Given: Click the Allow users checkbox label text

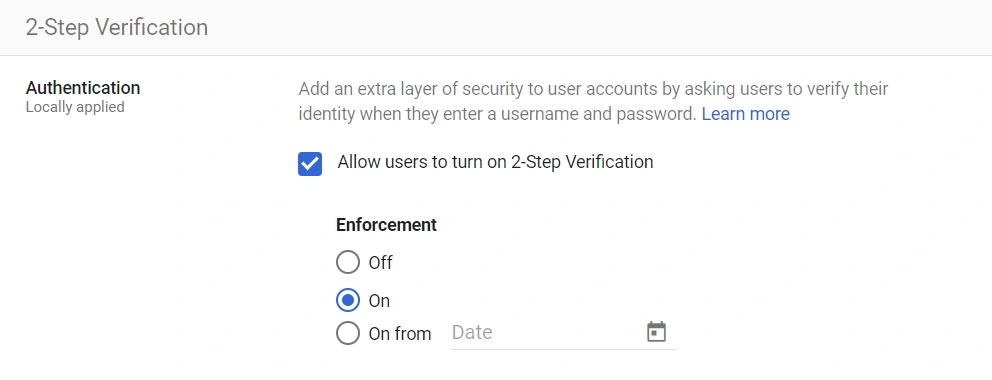Looking at the screenshot, I should (495, 162).
